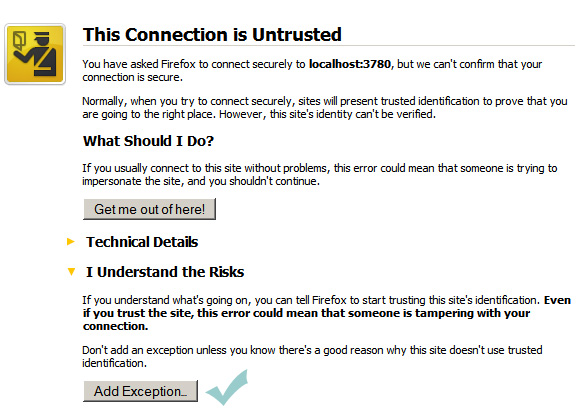The width and height of the screenshot is (581, 409).
Task: Click Get me out of here! button
Action: pyautogui.click(x=149, y=209)
